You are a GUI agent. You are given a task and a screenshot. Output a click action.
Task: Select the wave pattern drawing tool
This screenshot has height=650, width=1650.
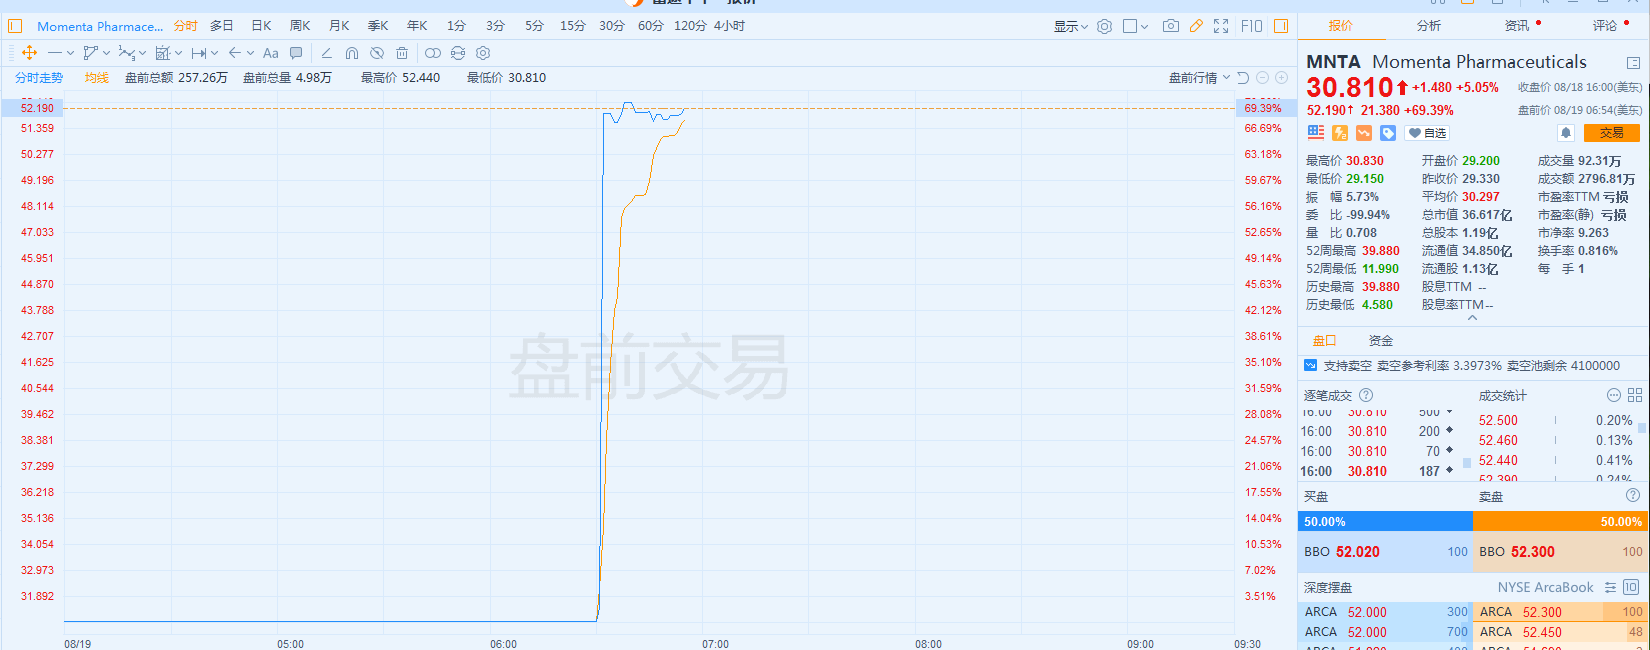pyautogui.click(x=126, y=53)
